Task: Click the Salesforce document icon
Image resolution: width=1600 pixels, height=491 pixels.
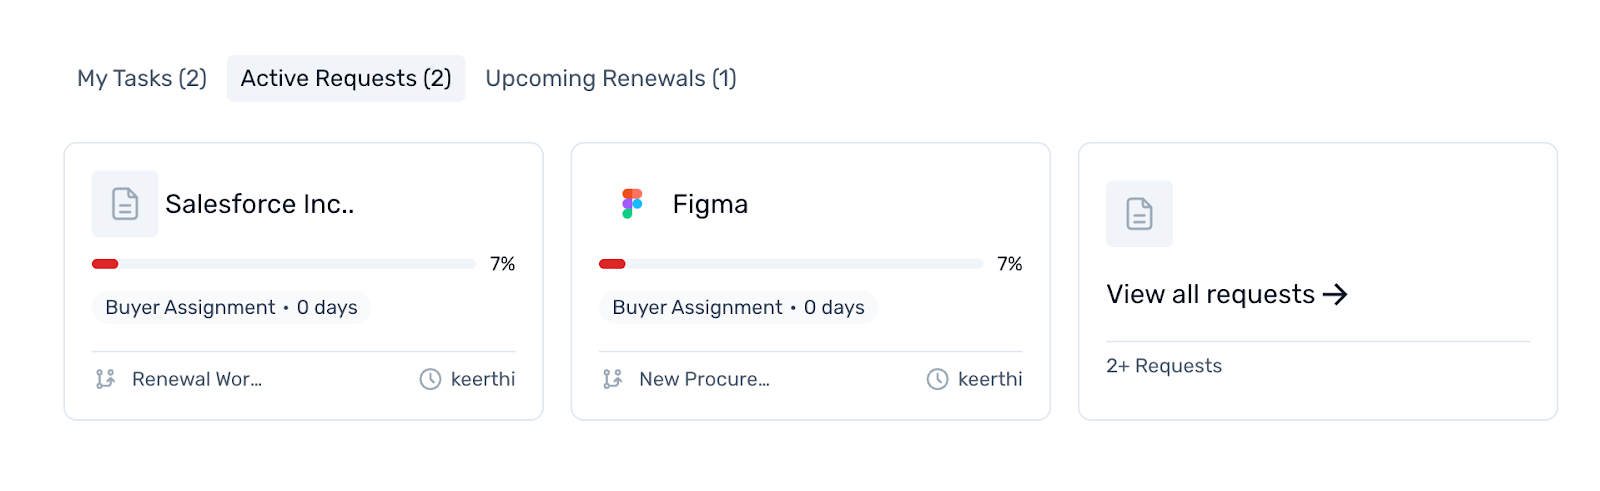Action: point(125,204)
